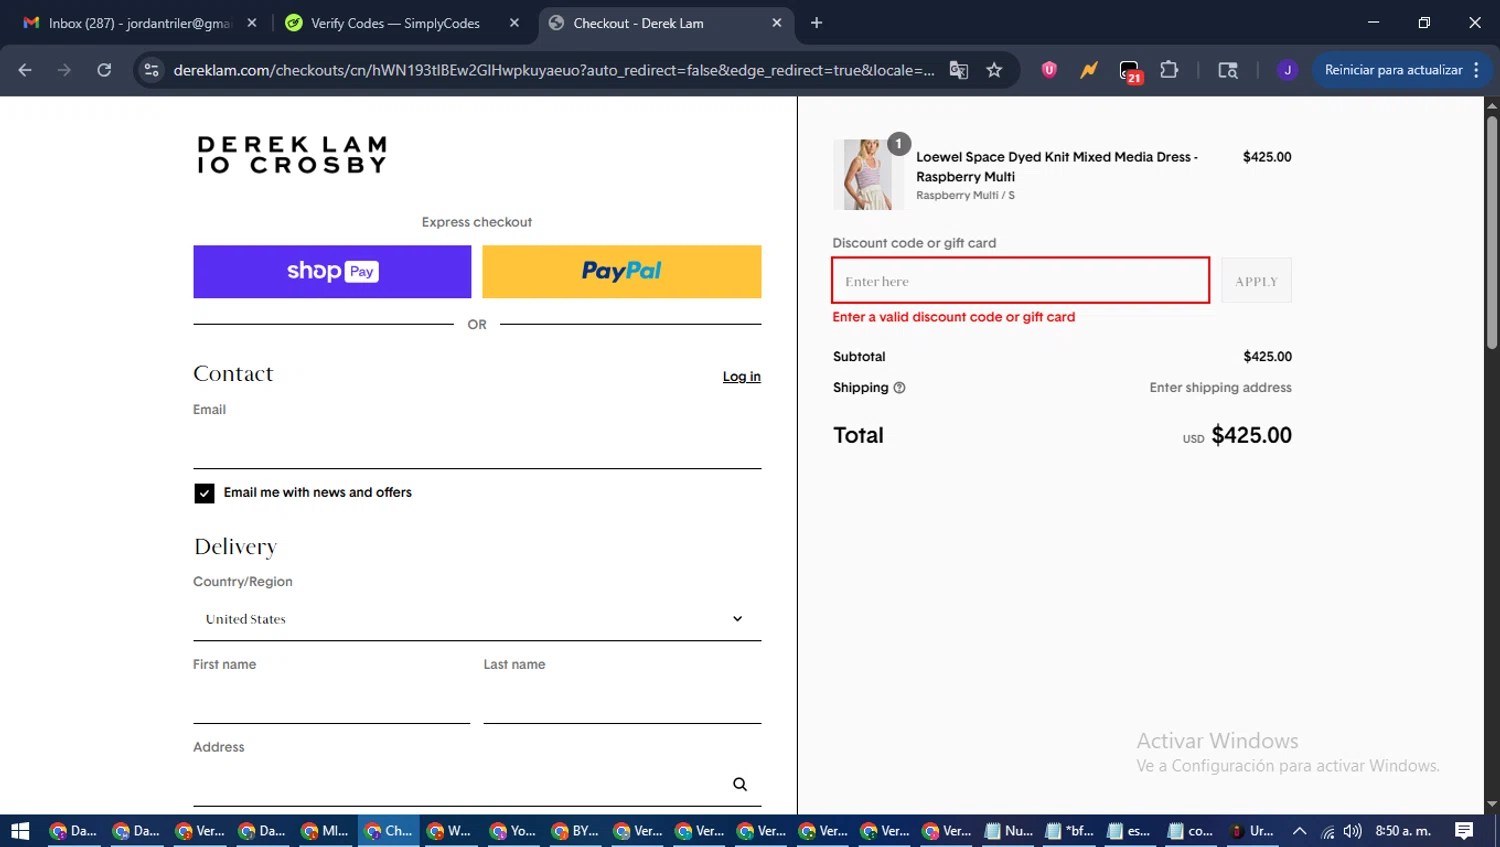This screenshot has height=847, width=1500.
Task: Click the Apply discount button
Action: (x=1256, y=281)
